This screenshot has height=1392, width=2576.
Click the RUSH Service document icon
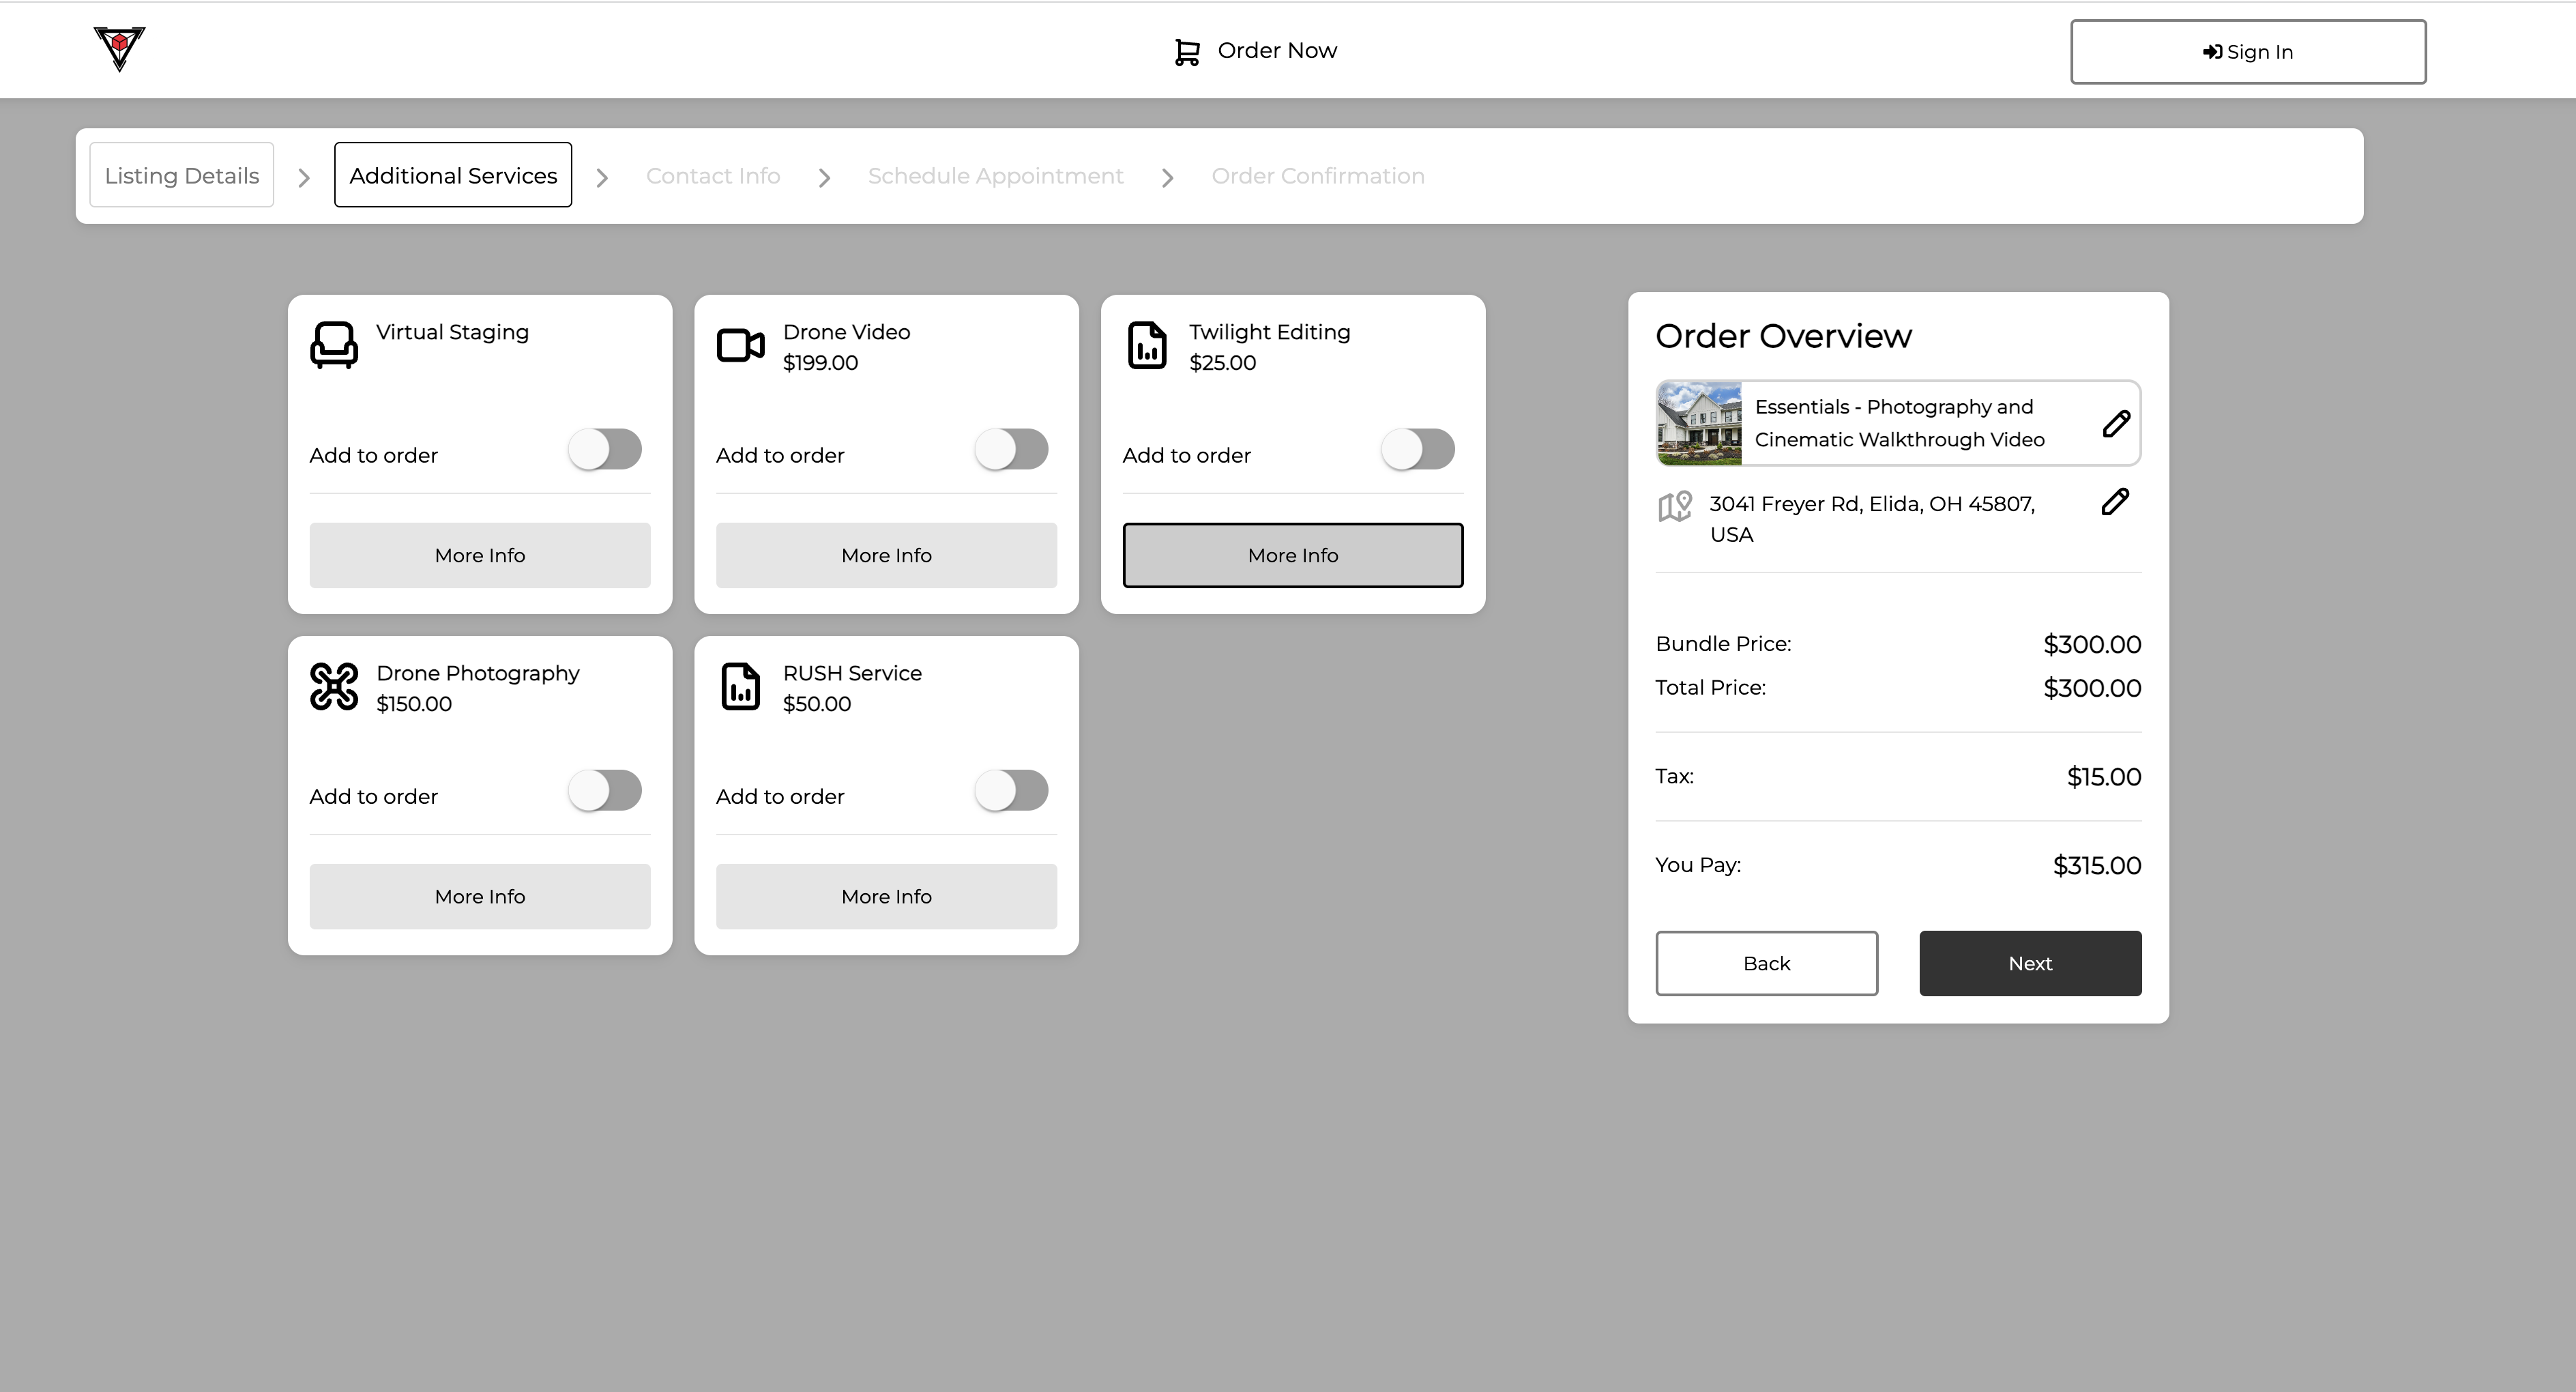coord(741,686)
